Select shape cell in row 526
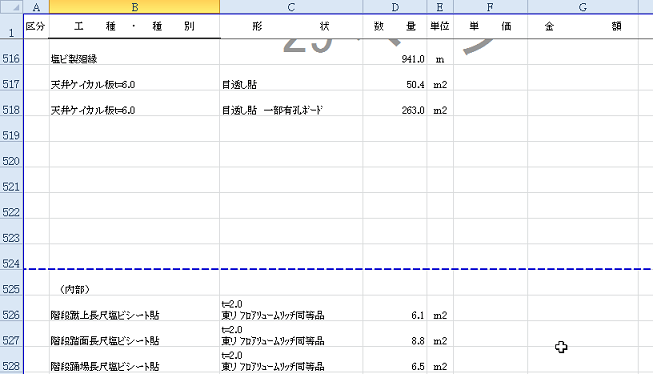Image resolution: width=653 pixels, height=374 pixels. point(291,308)
